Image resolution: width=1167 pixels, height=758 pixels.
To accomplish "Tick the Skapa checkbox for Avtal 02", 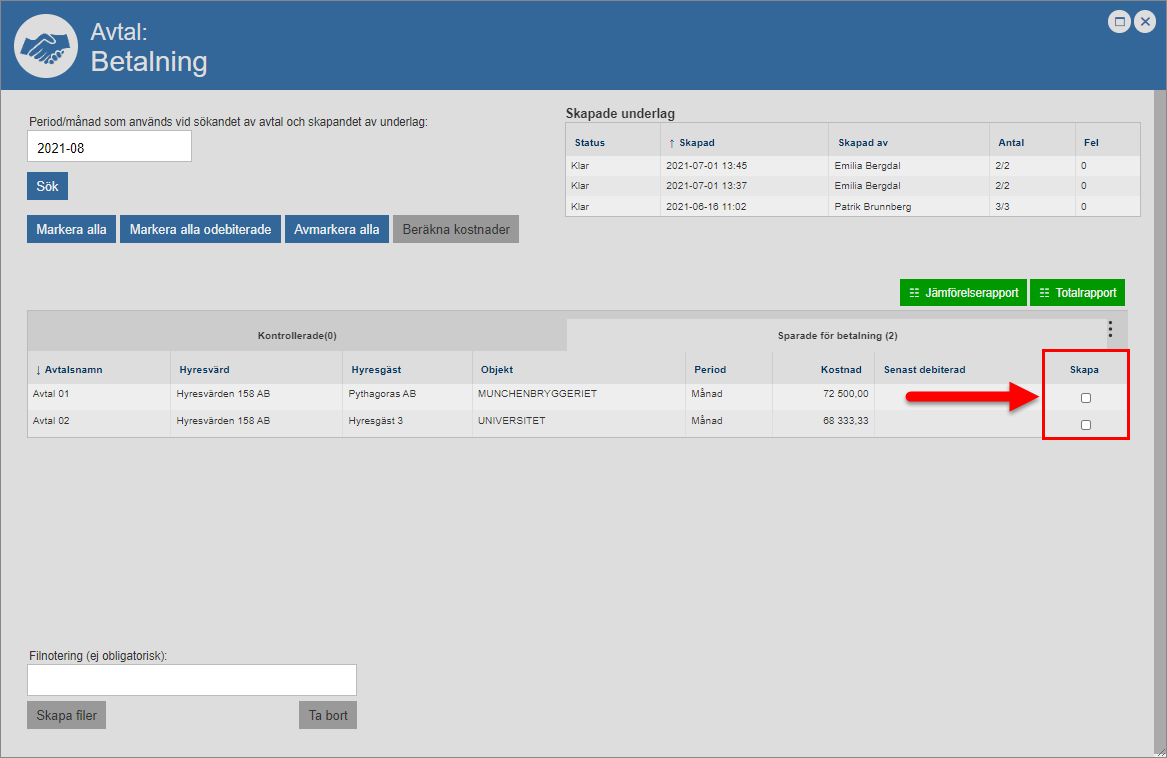I will [x=1086, y=425].
